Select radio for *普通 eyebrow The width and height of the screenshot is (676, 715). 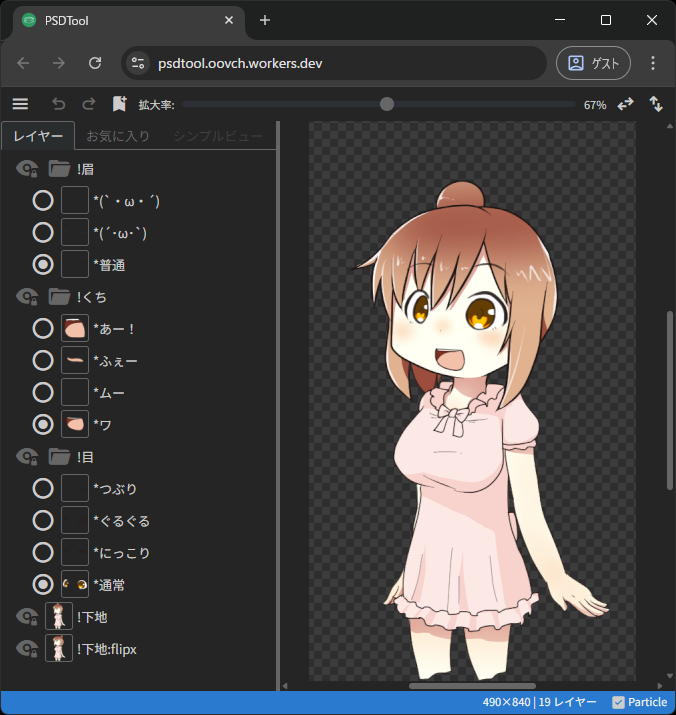pyautogui.click(x=43, y=264)
